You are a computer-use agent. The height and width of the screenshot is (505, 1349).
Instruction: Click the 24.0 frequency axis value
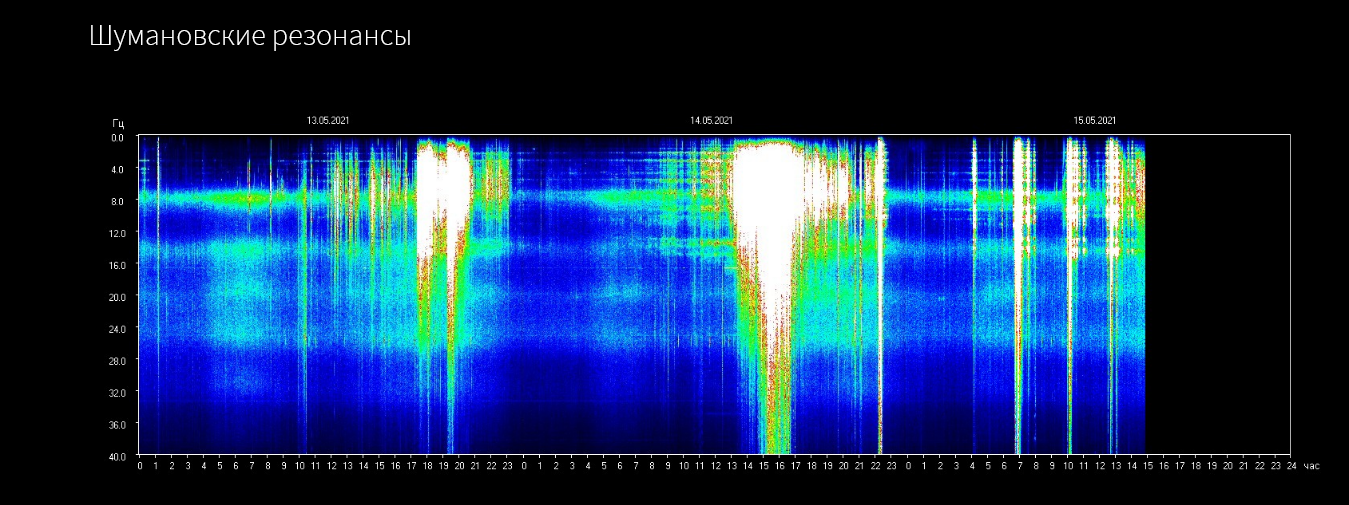117,328
